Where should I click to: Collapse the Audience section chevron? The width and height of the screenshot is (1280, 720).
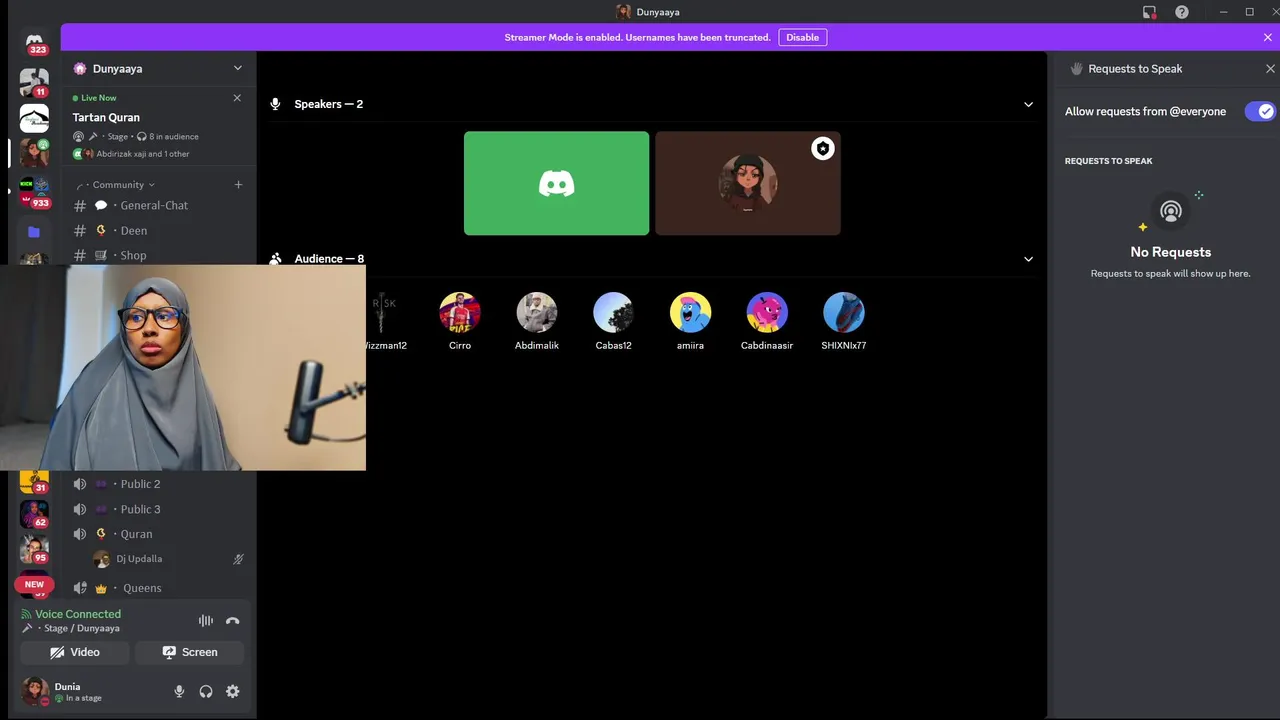(1028, 259)
